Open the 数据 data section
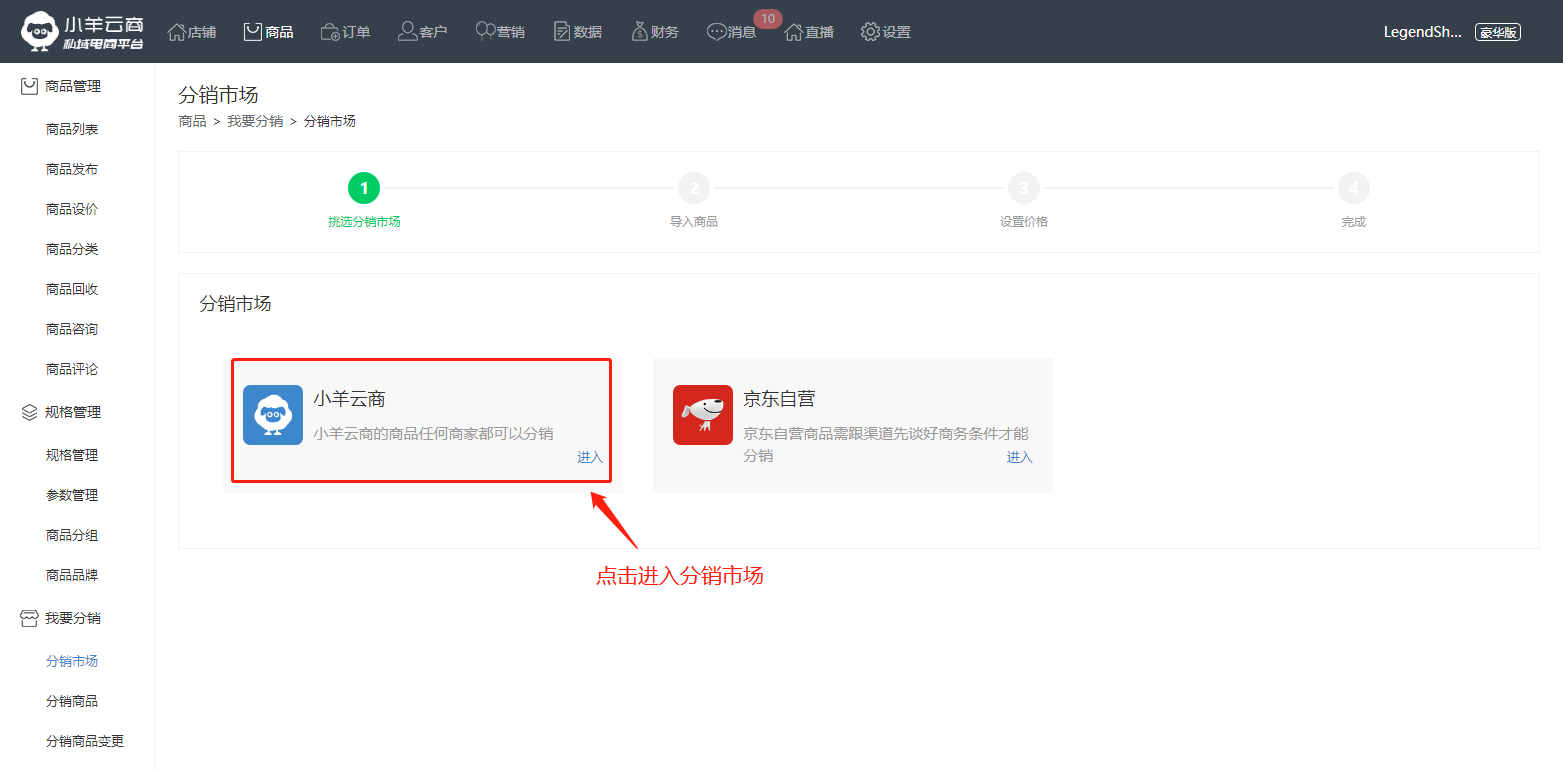This screenshot has width=1563, height=771. click(578, 32)
